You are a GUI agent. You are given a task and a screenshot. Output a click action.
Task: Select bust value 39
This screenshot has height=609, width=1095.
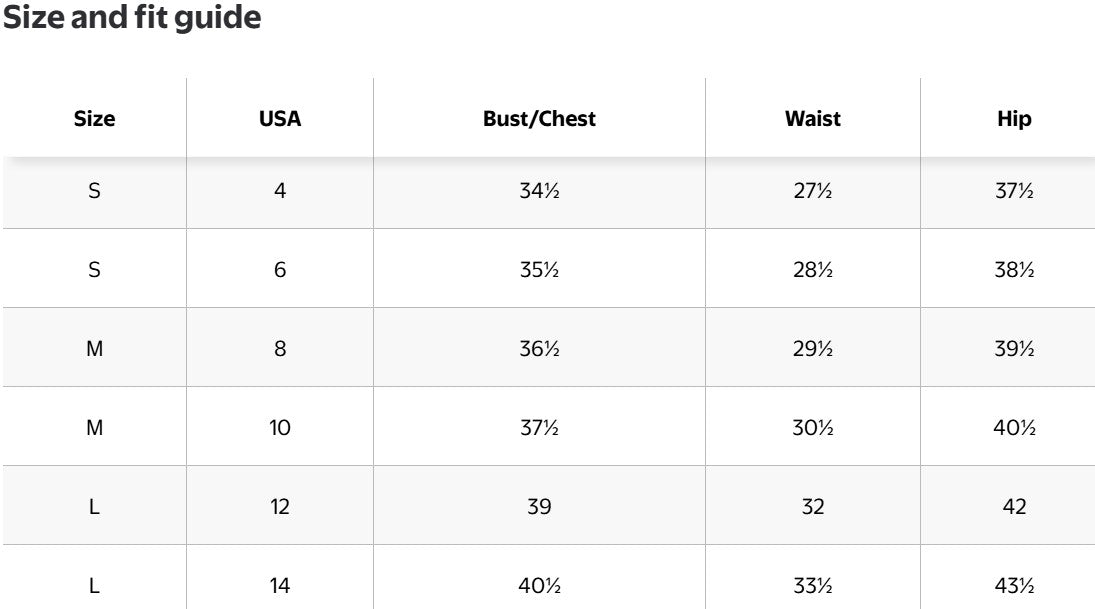pos(539,507)
